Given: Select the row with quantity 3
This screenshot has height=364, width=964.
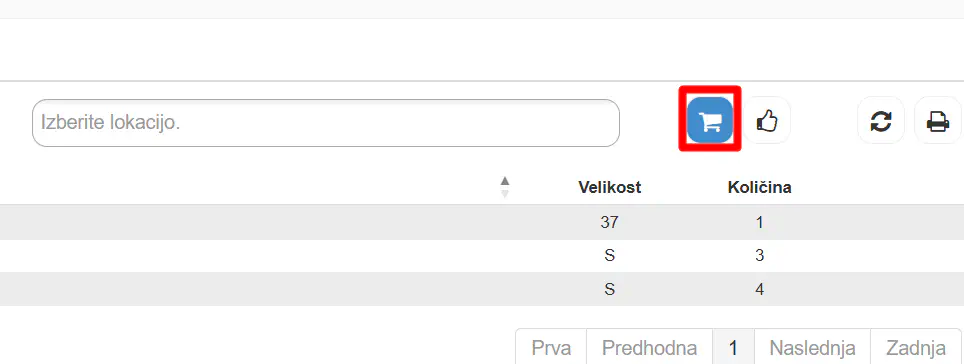Looking at the screenshot, I should tap(482, 255).
